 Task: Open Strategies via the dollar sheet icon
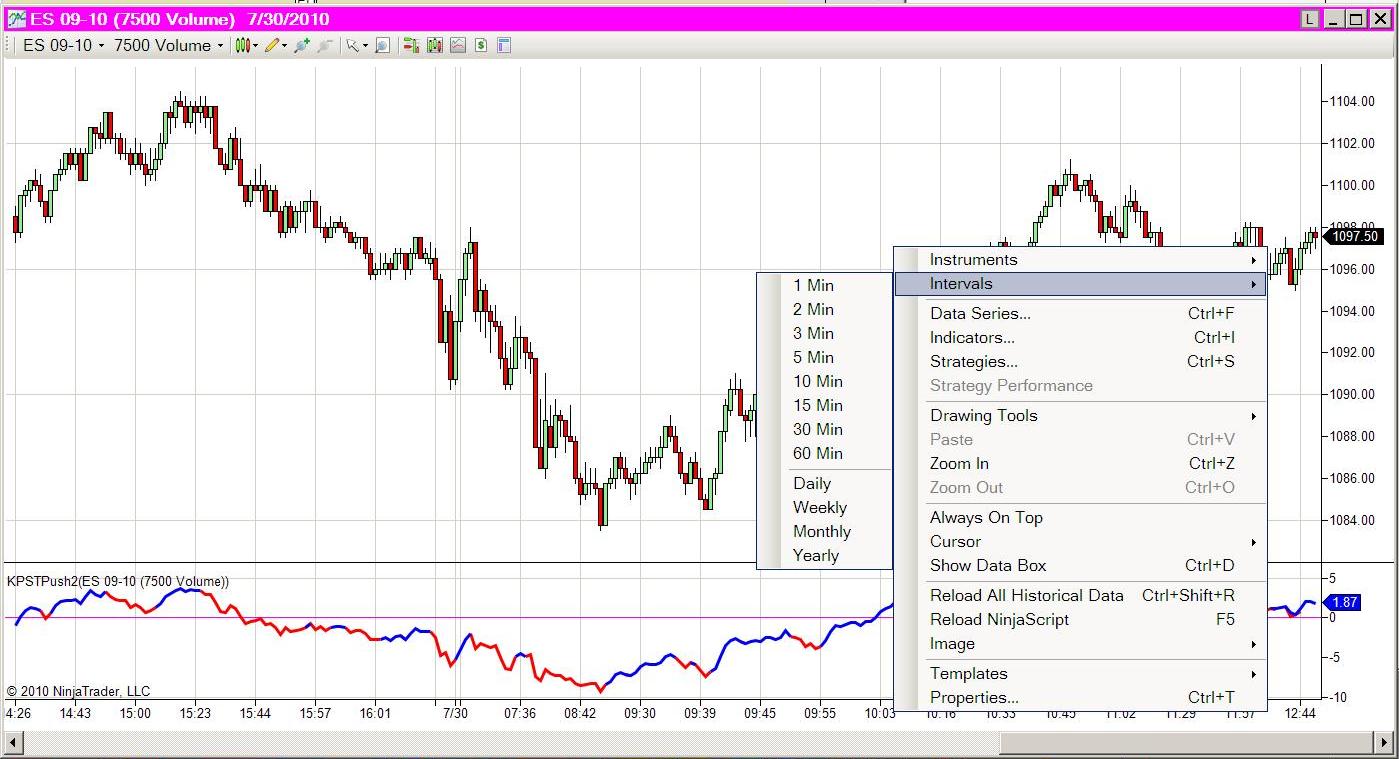click(x=480, y=45)
